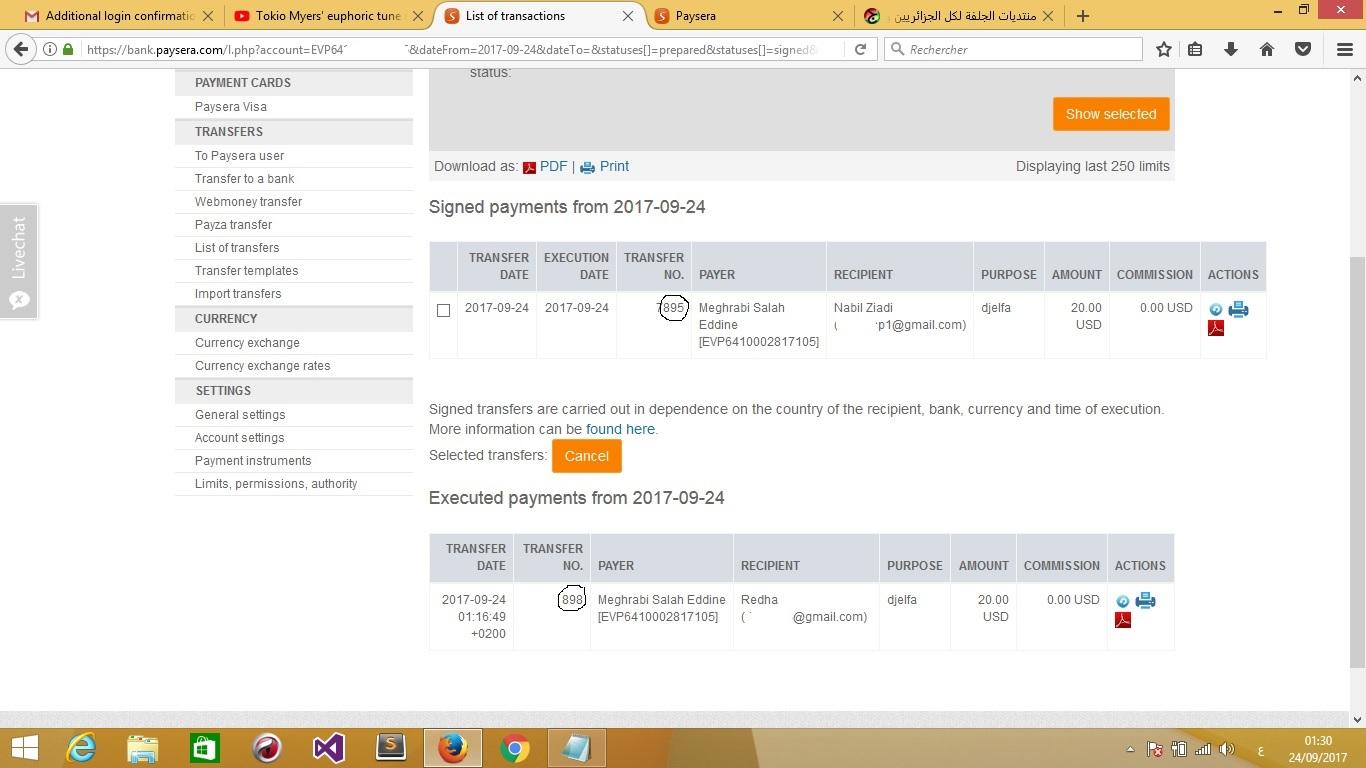Follow the 'found here' link
Screen dimensions: 1366x768
[620, 429]
